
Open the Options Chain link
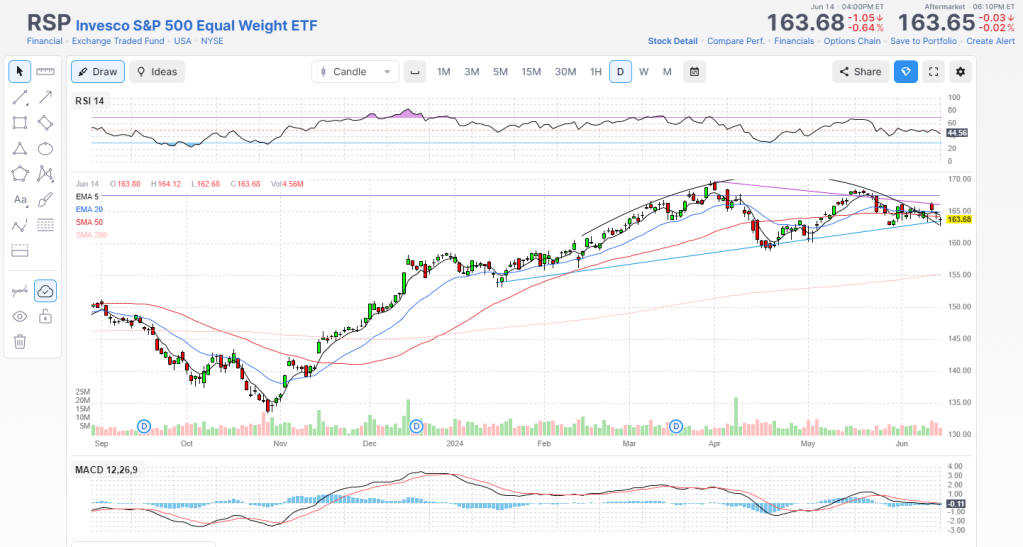(x=852, y=41)
